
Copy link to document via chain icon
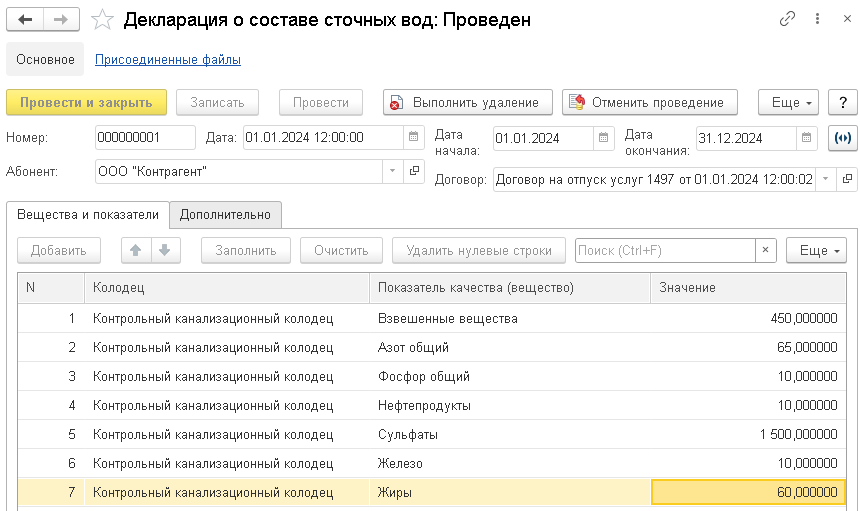(788, 20)
